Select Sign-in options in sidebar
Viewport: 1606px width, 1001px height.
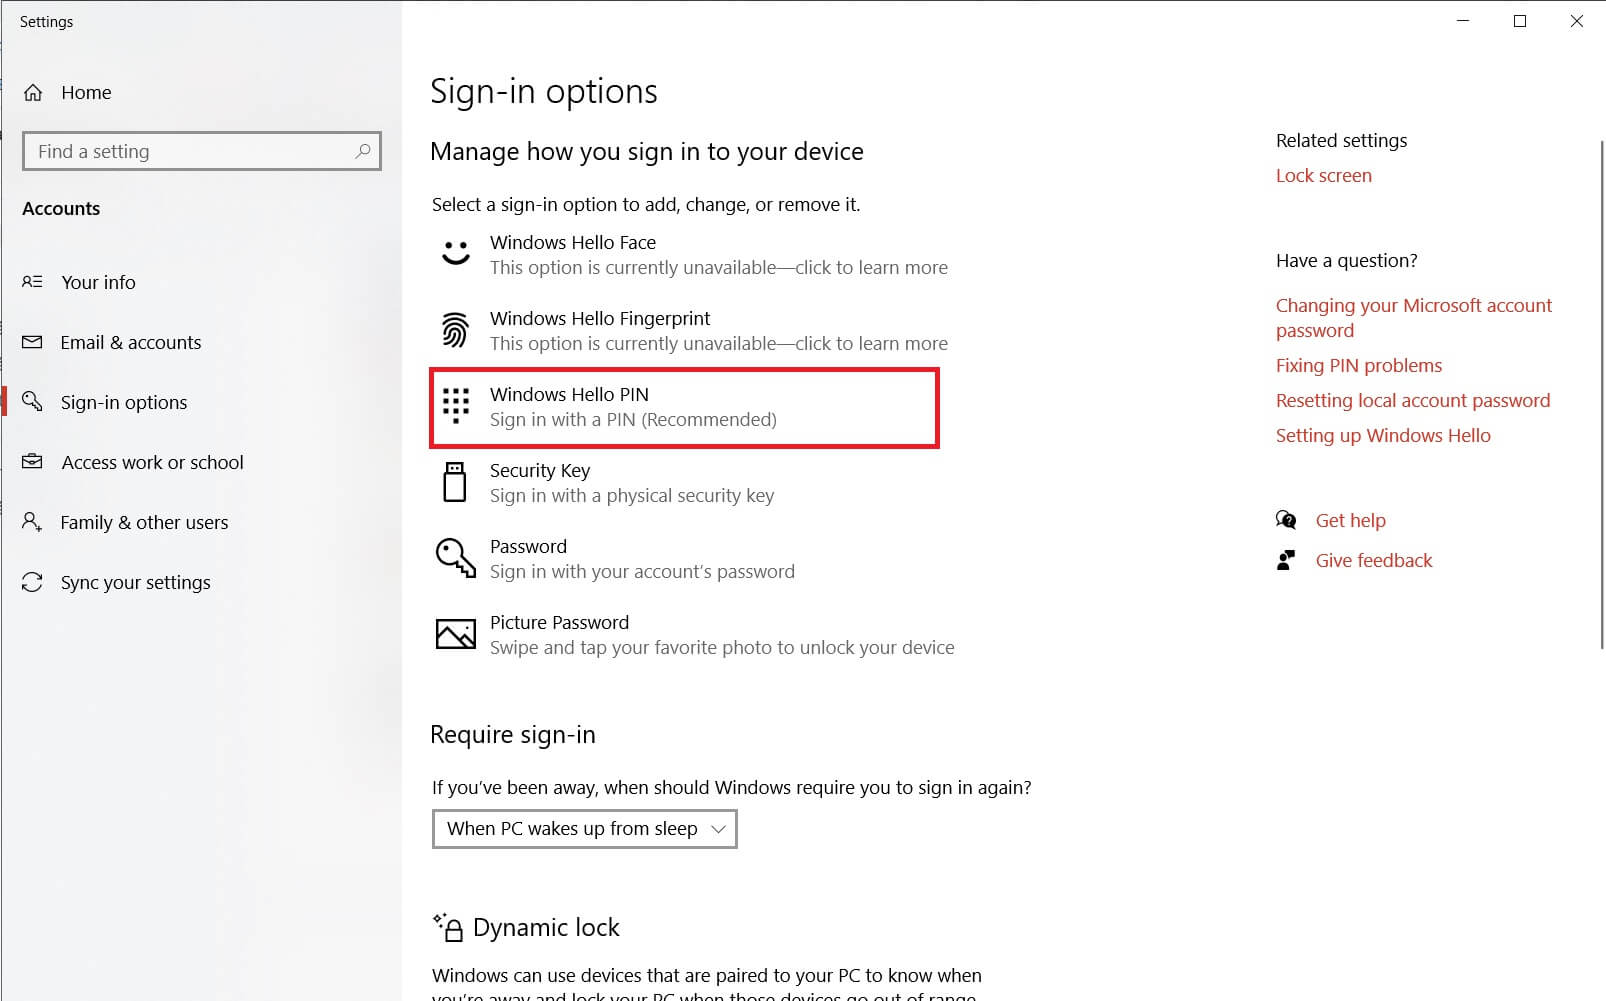point(124,402)
